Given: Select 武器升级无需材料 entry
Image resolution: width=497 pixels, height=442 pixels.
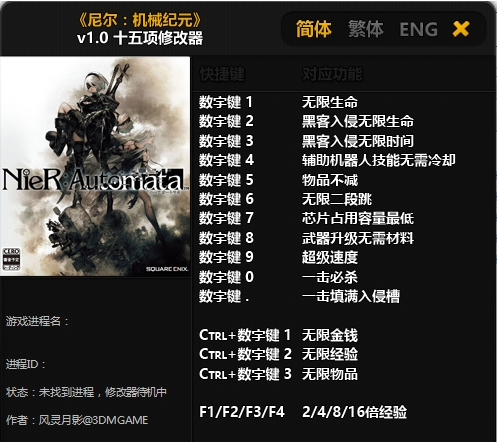Looking at the screenshot, I should (x=357, y=238).
